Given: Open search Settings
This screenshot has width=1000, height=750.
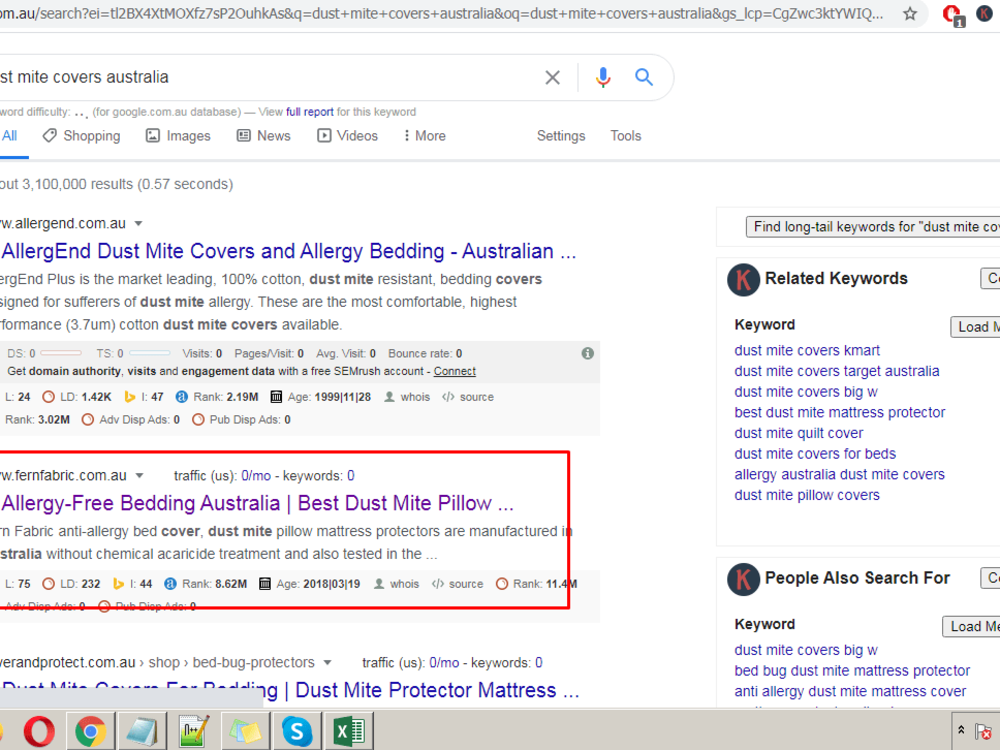Looking at the screenshot, I should (x=561, y=136).
